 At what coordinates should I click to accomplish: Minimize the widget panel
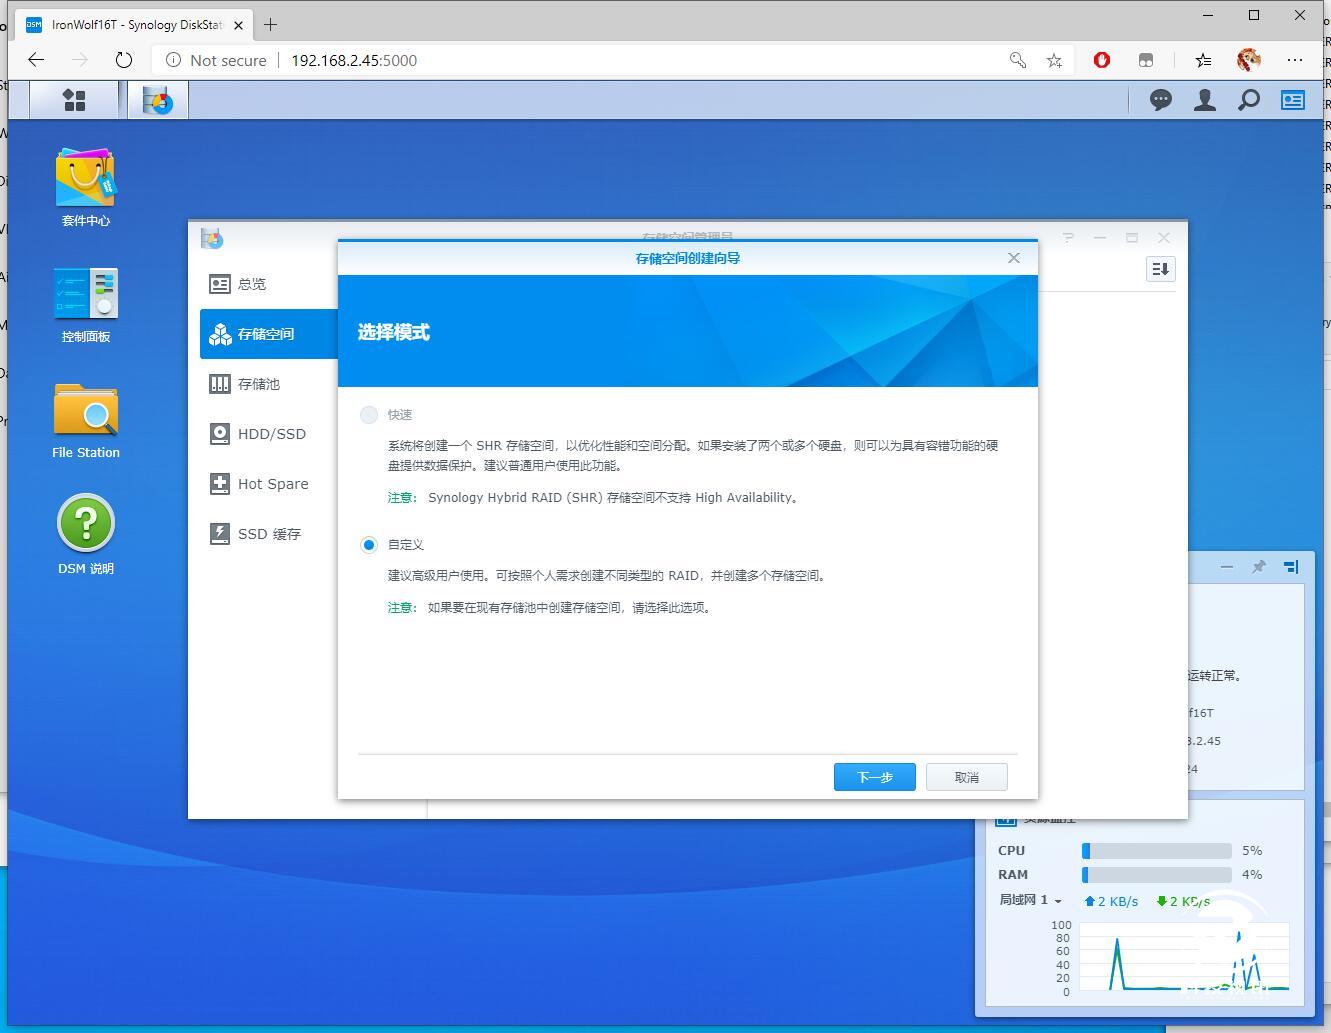click(1227, 567)
